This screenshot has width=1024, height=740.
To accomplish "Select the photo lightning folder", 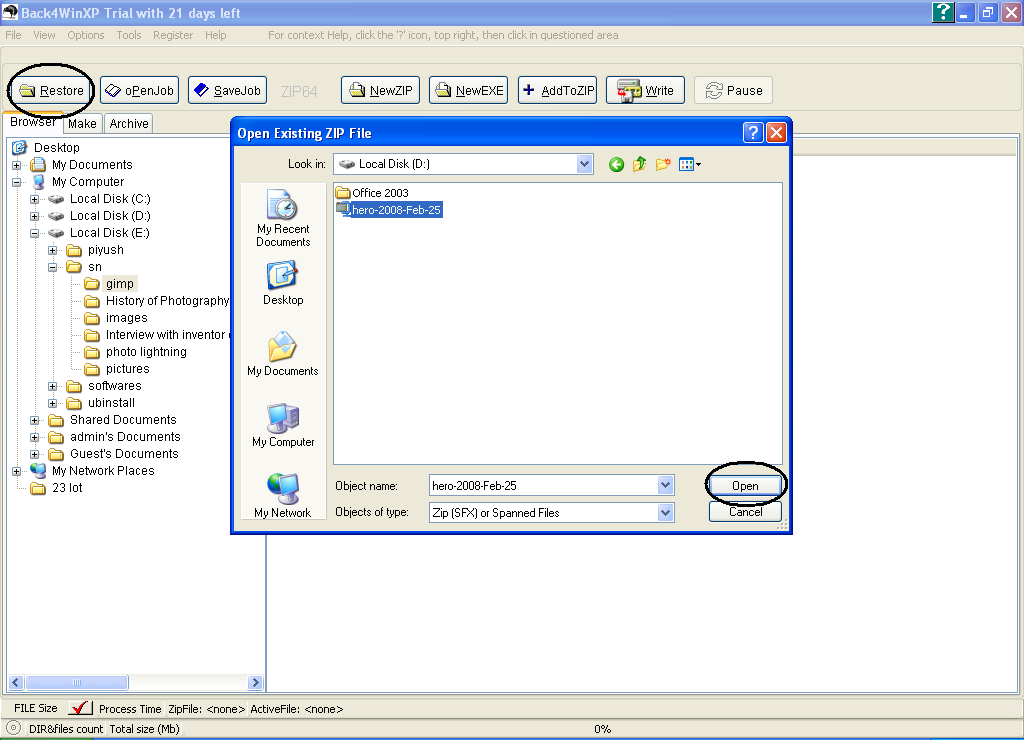I will point(146,351).
